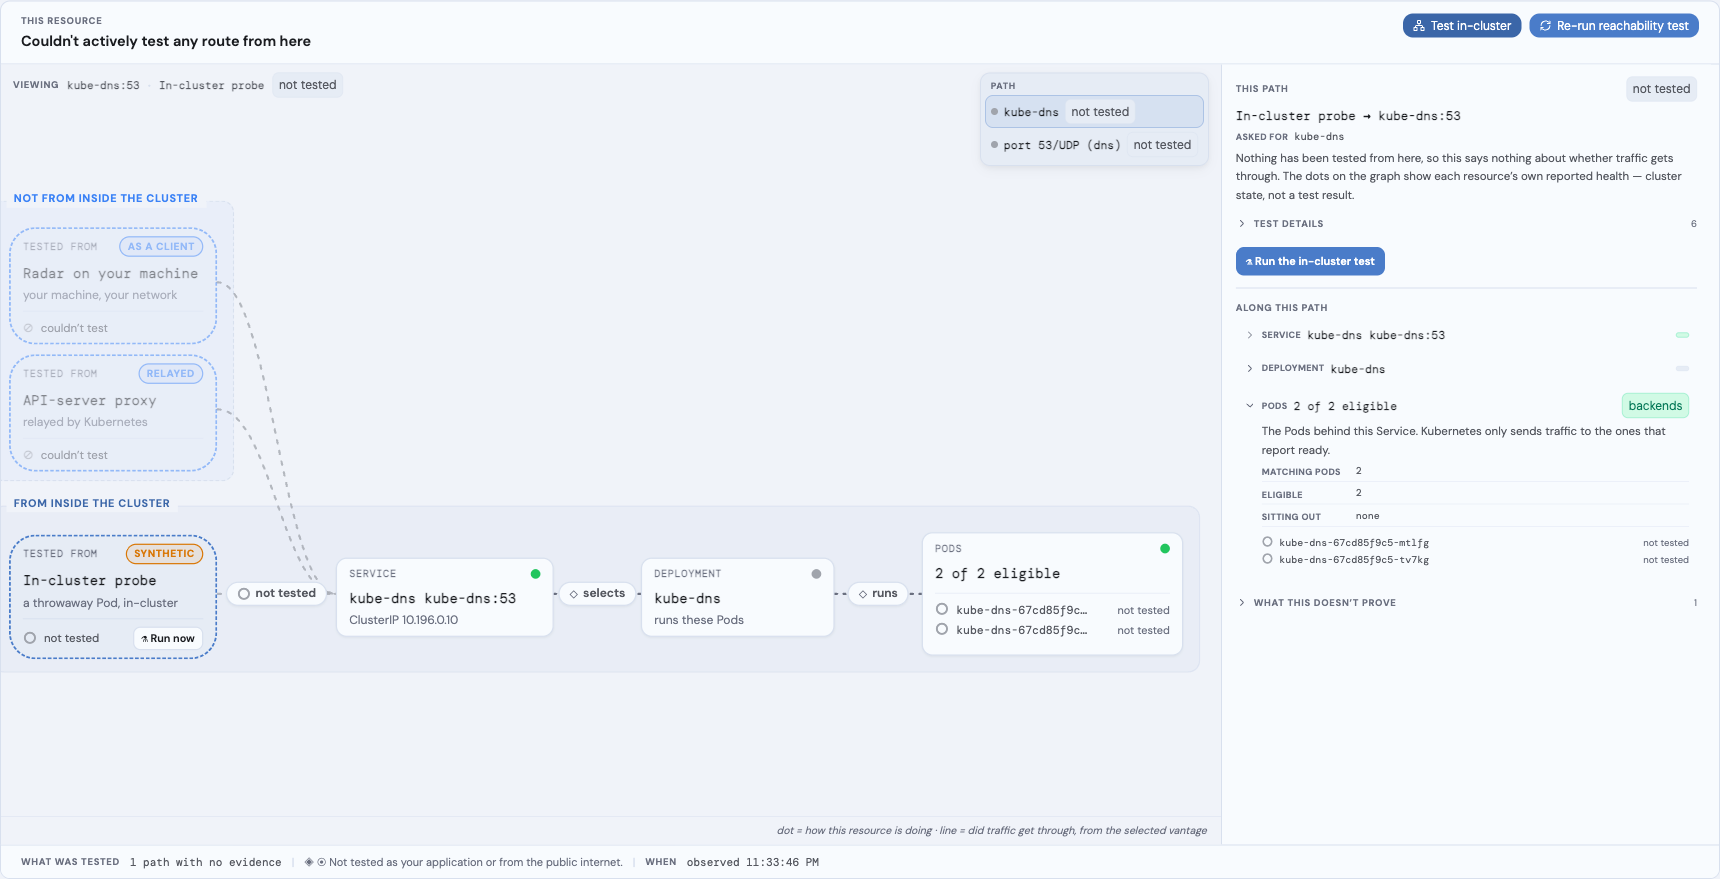Click diamond icon on 'runs' edge label

[x=863, y=594]
